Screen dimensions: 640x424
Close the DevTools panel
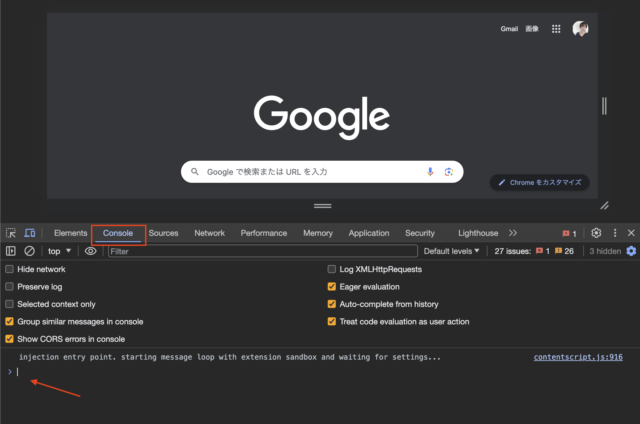coord(631,233)
